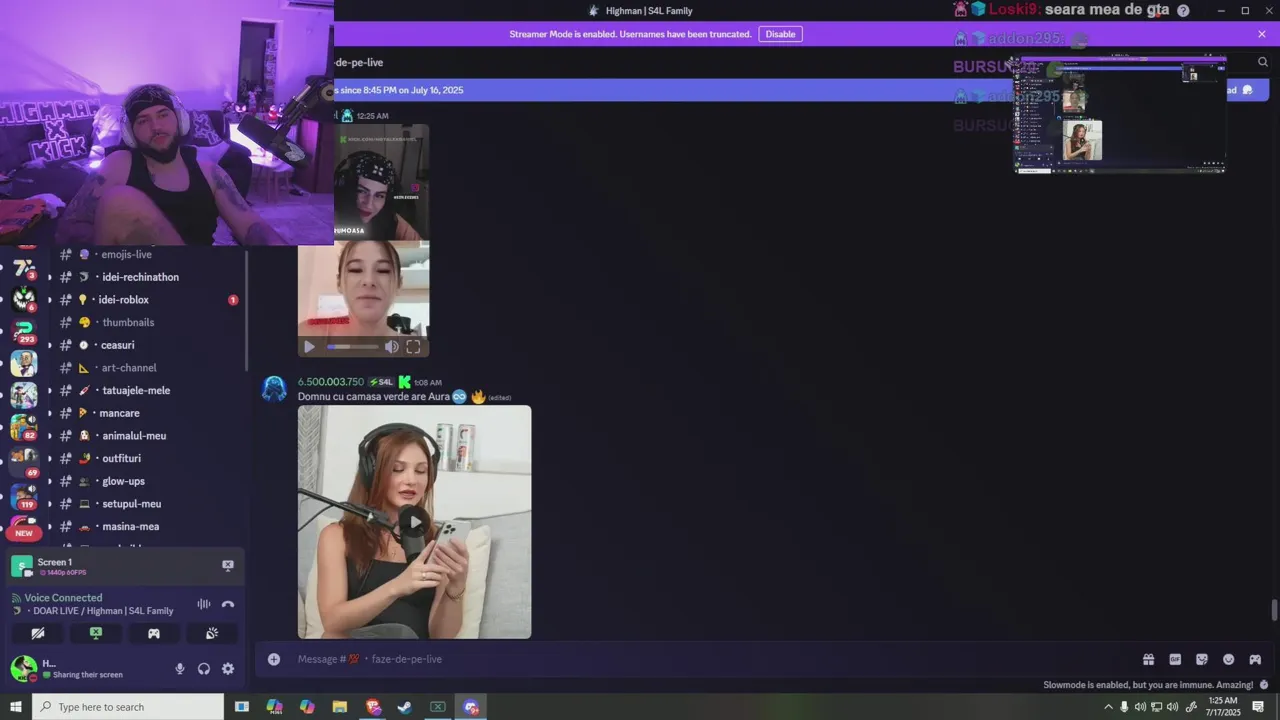Open the 1 mention badge on idei-roblox
This screenshot has width=1280, height=720.
[x=233, y=300]
